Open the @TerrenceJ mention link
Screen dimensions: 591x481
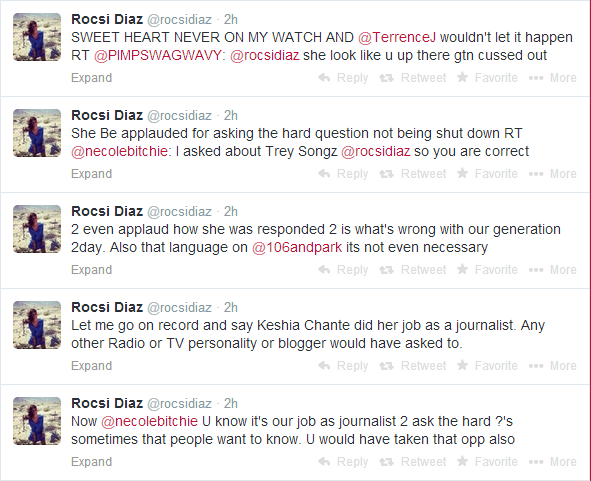click(x=397, y=37)
